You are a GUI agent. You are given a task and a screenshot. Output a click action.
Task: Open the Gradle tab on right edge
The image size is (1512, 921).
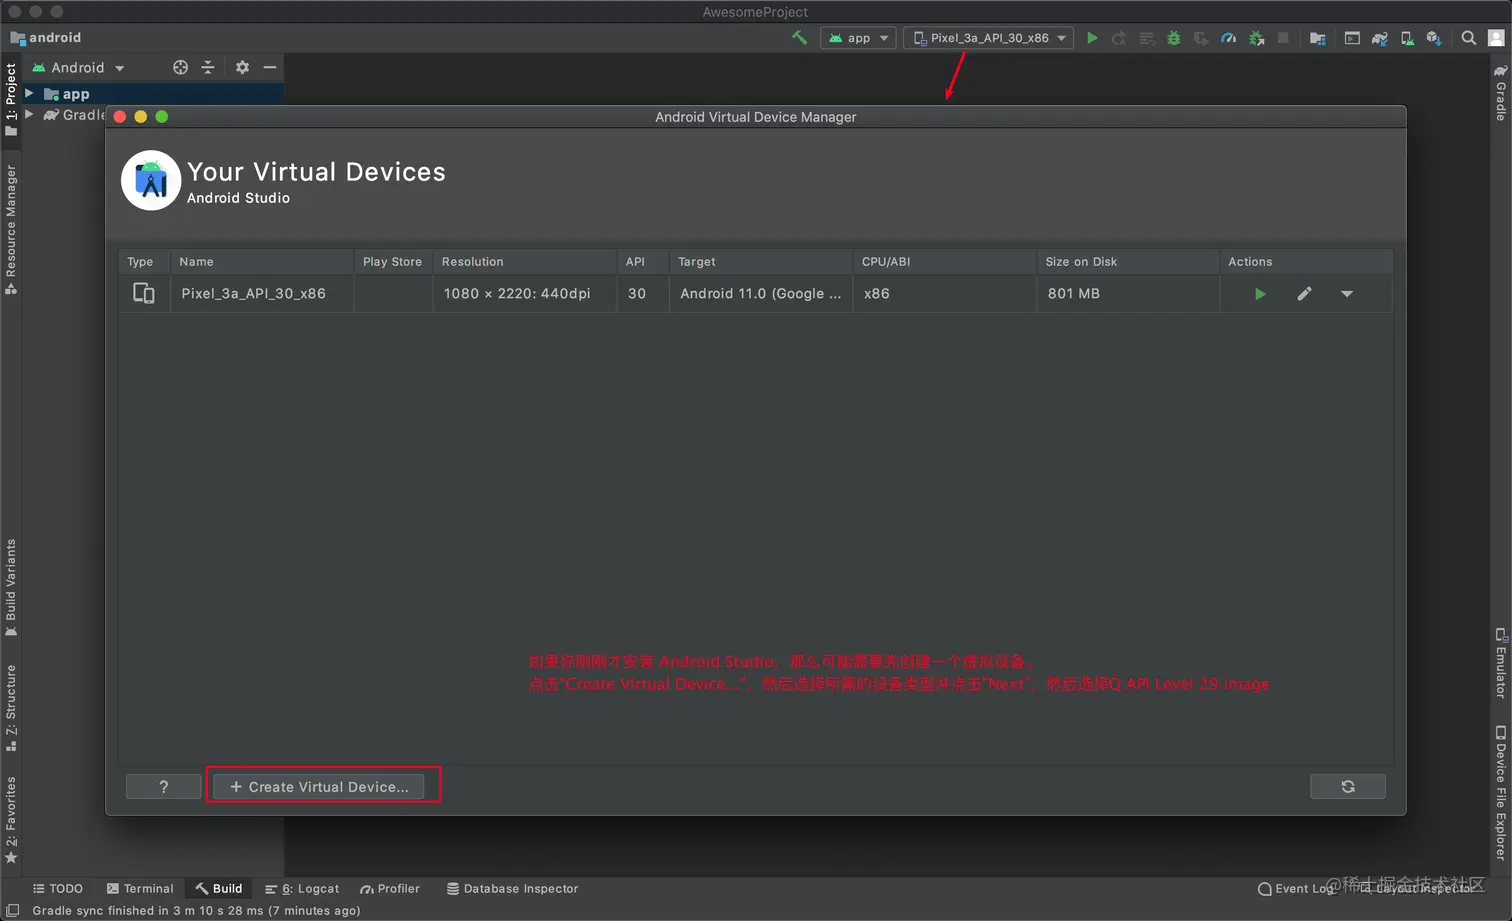click(x=1500, y=92)
